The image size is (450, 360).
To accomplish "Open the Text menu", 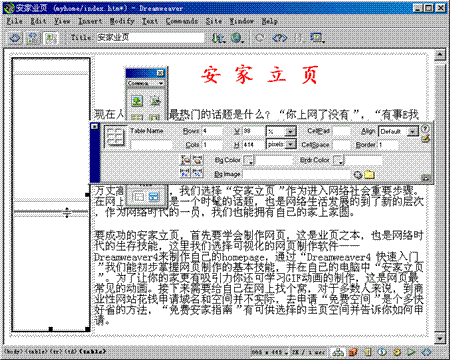I will (150, 21).
